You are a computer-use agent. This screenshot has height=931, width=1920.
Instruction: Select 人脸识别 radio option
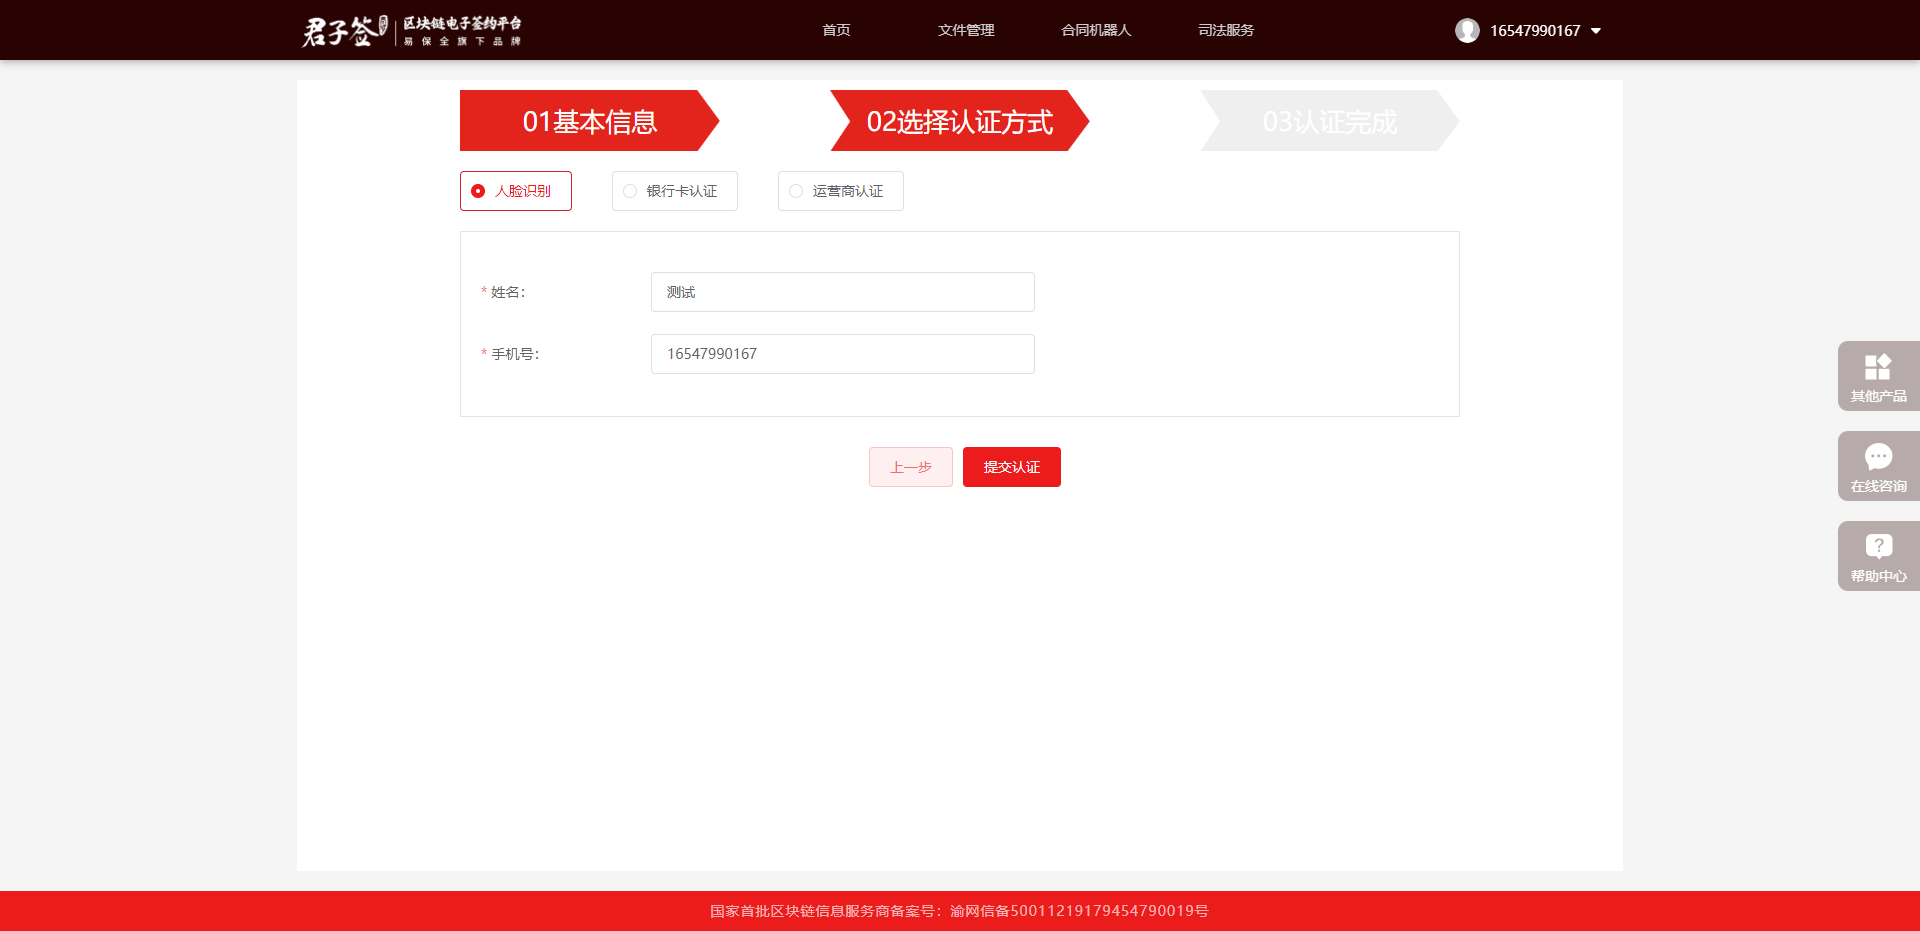tap(479, 191)
